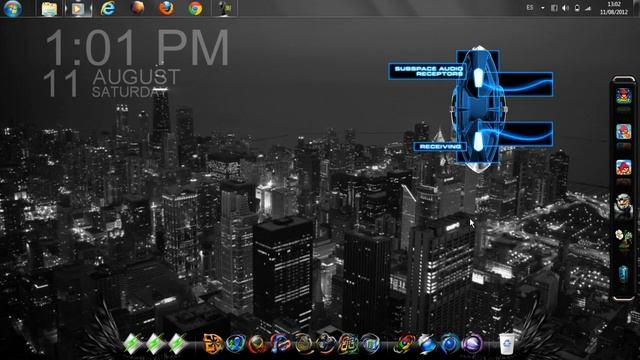The image size is (640, 360).
Task: Open the pinned app after Chrome in the taskbar
Action: coord(225,9)
